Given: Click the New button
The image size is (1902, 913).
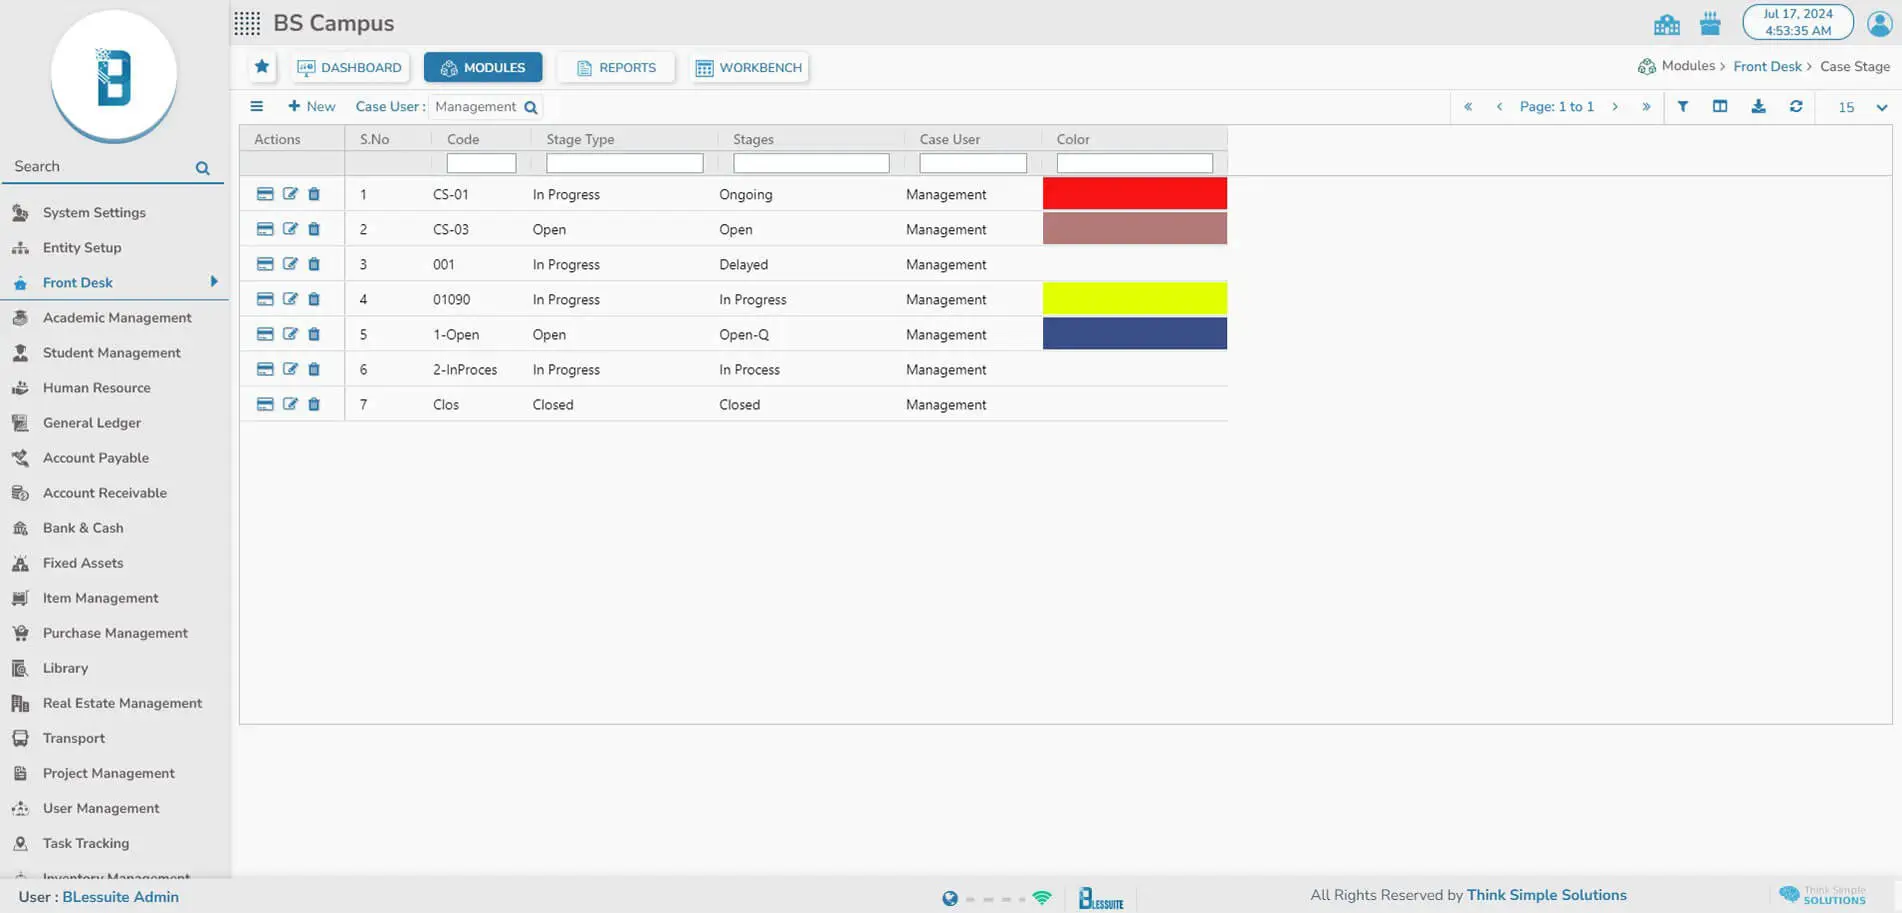Looking at the screenshot, I should click(312, 107).
